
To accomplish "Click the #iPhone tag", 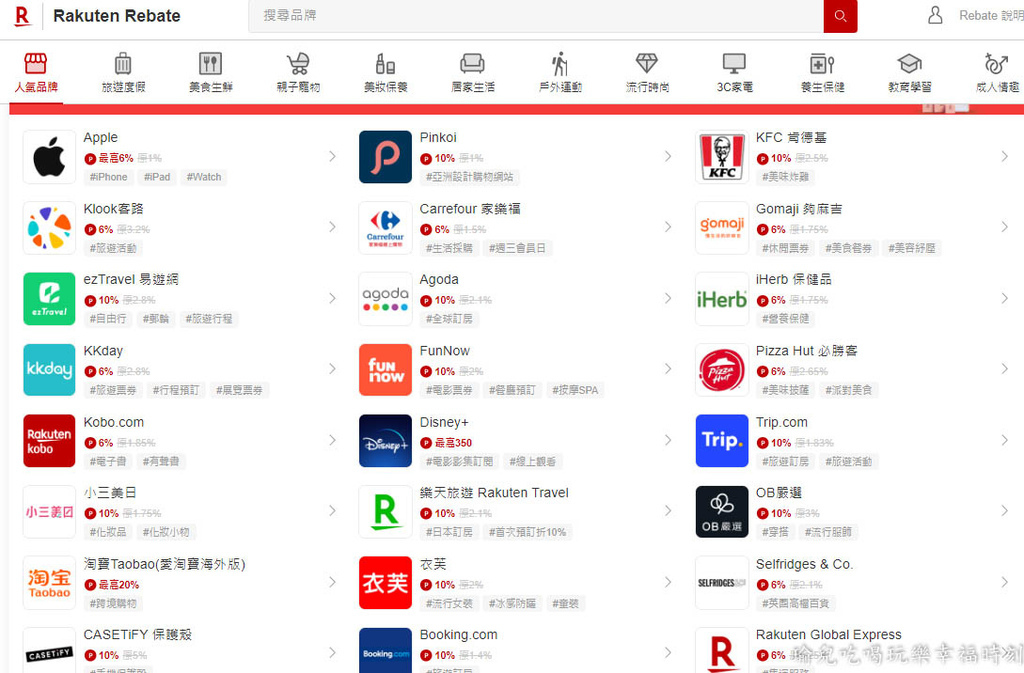I will point(108,177).
